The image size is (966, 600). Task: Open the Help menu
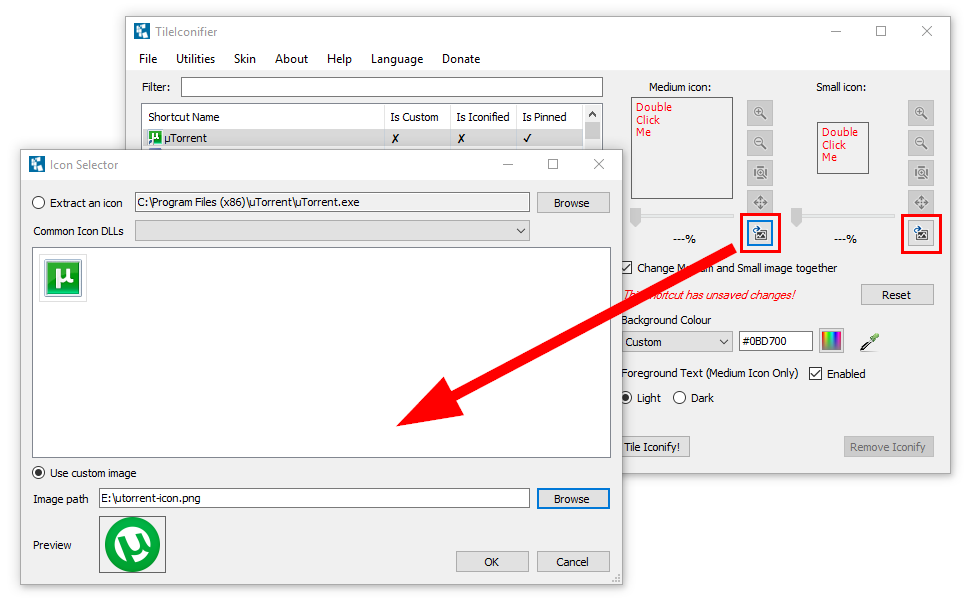coord(339,59)
